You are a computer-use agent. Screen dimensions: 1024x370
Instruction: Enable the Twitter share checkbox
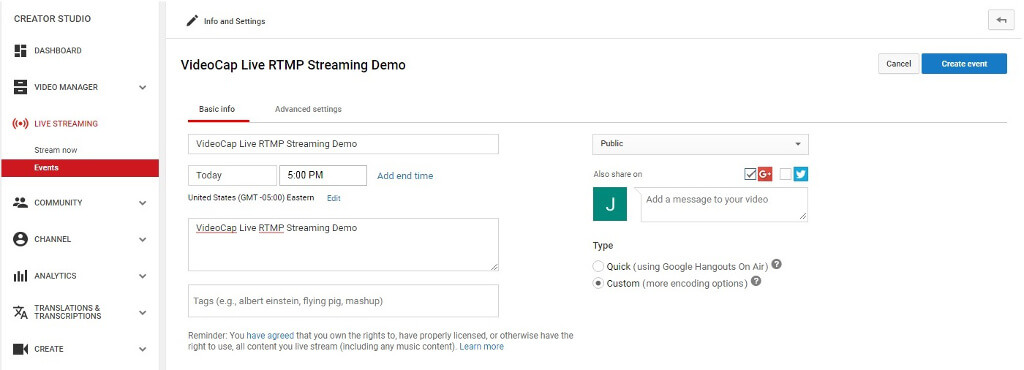click(x=786, y=174)
